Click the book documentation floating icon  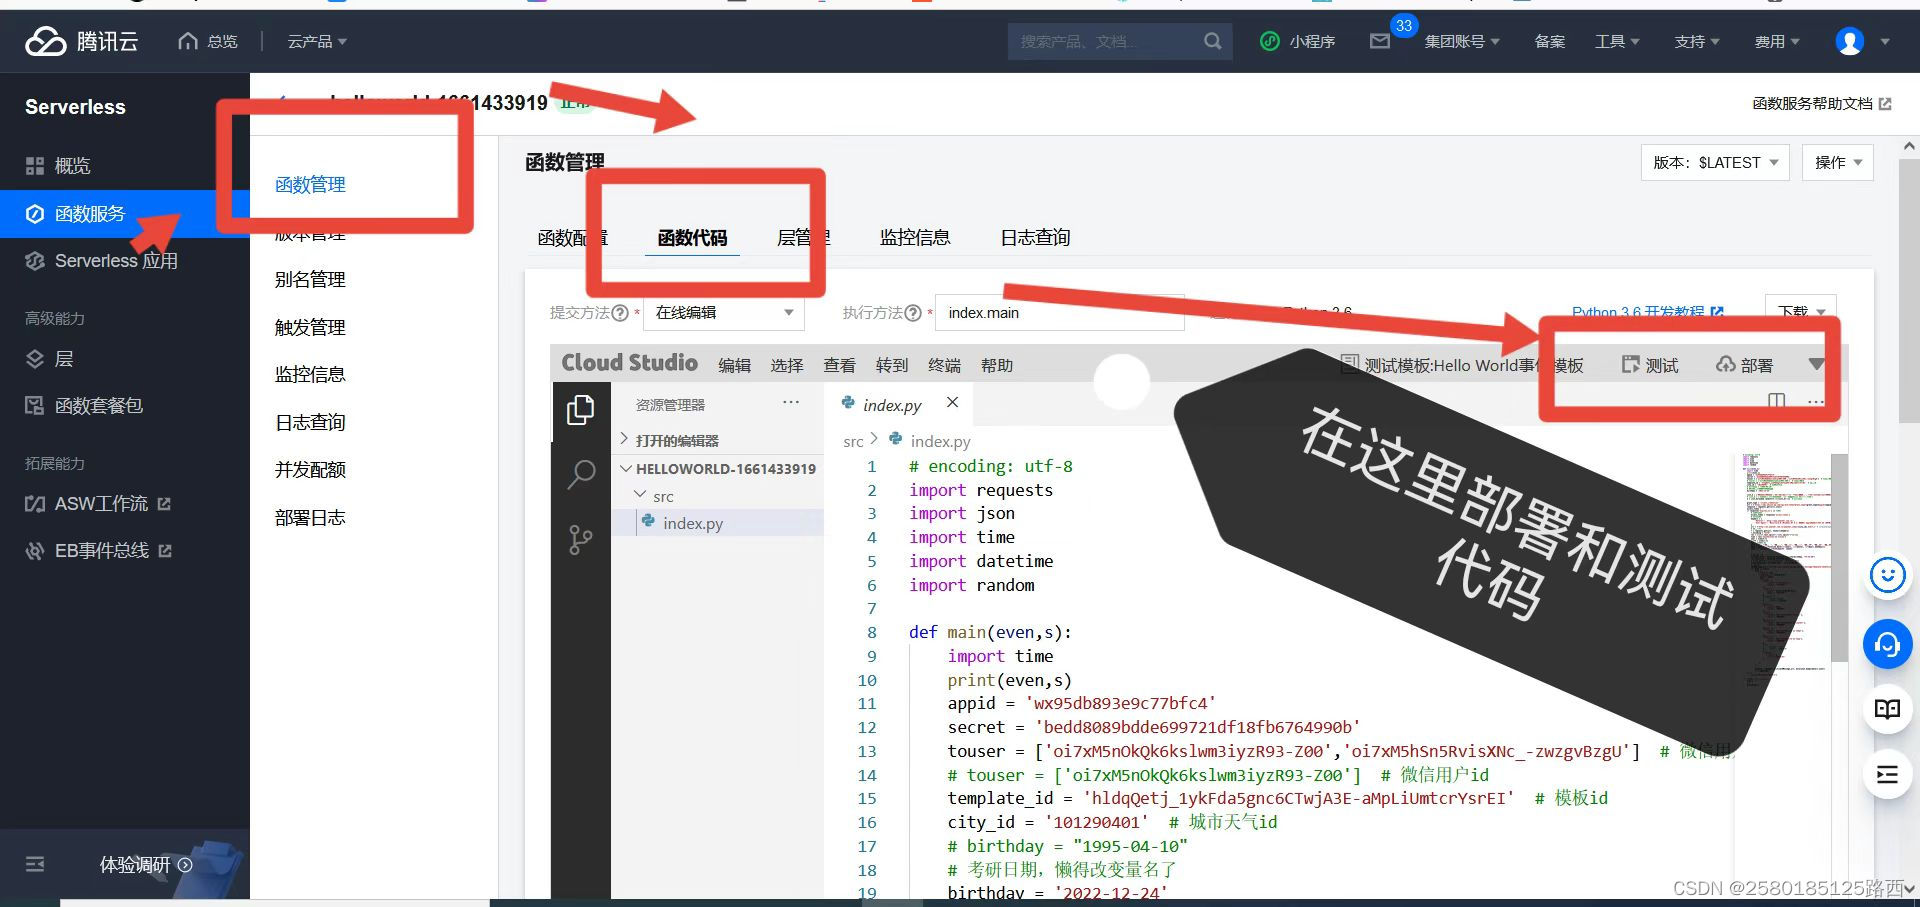pos(1887,709)
